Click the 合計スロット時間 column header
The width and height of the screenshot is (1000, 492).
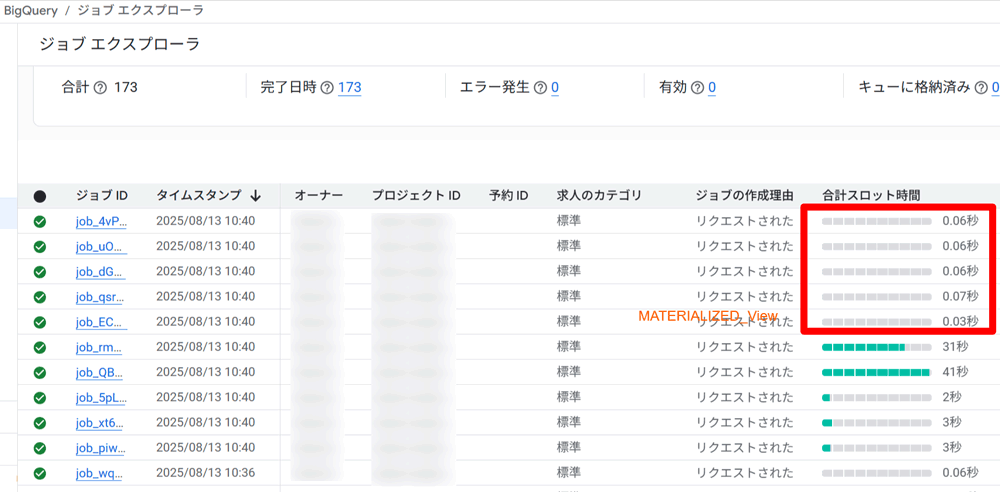(871, 195)
